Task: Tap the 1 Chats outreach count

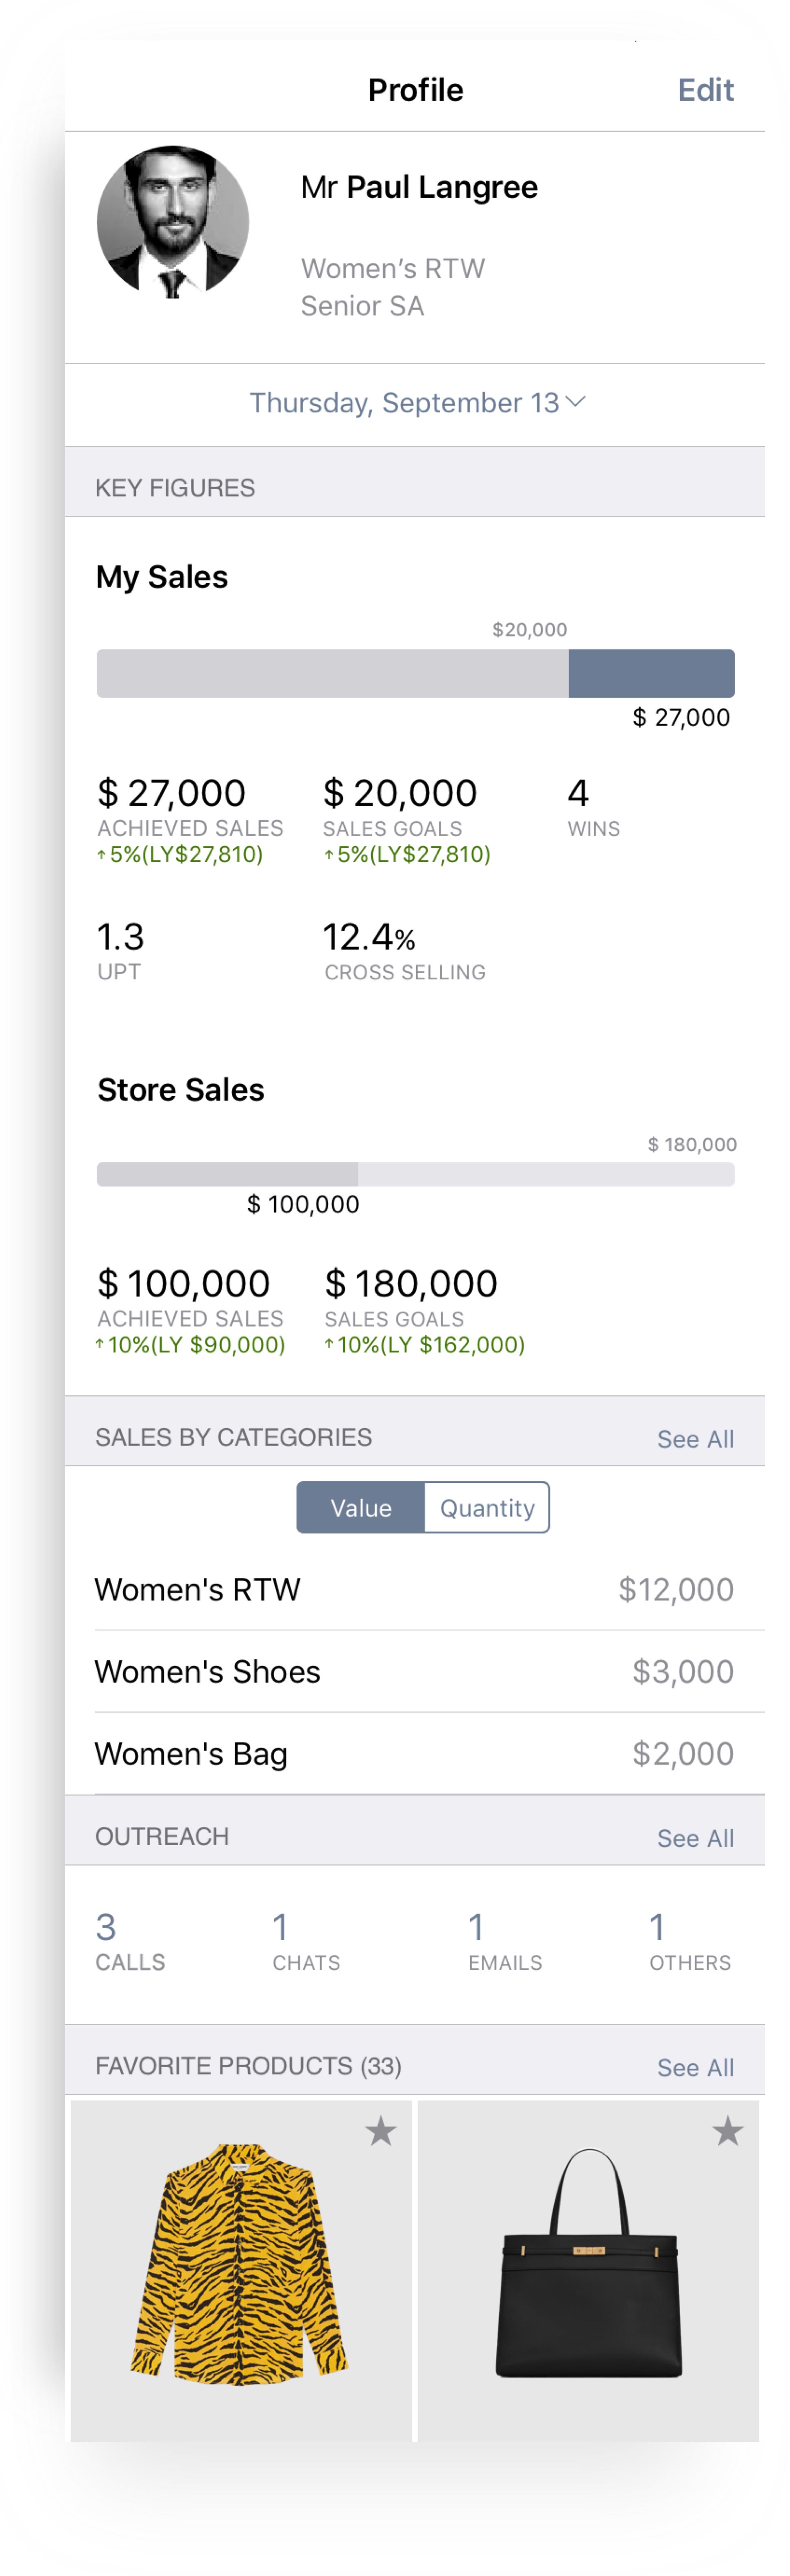Action: [306, 1941]
